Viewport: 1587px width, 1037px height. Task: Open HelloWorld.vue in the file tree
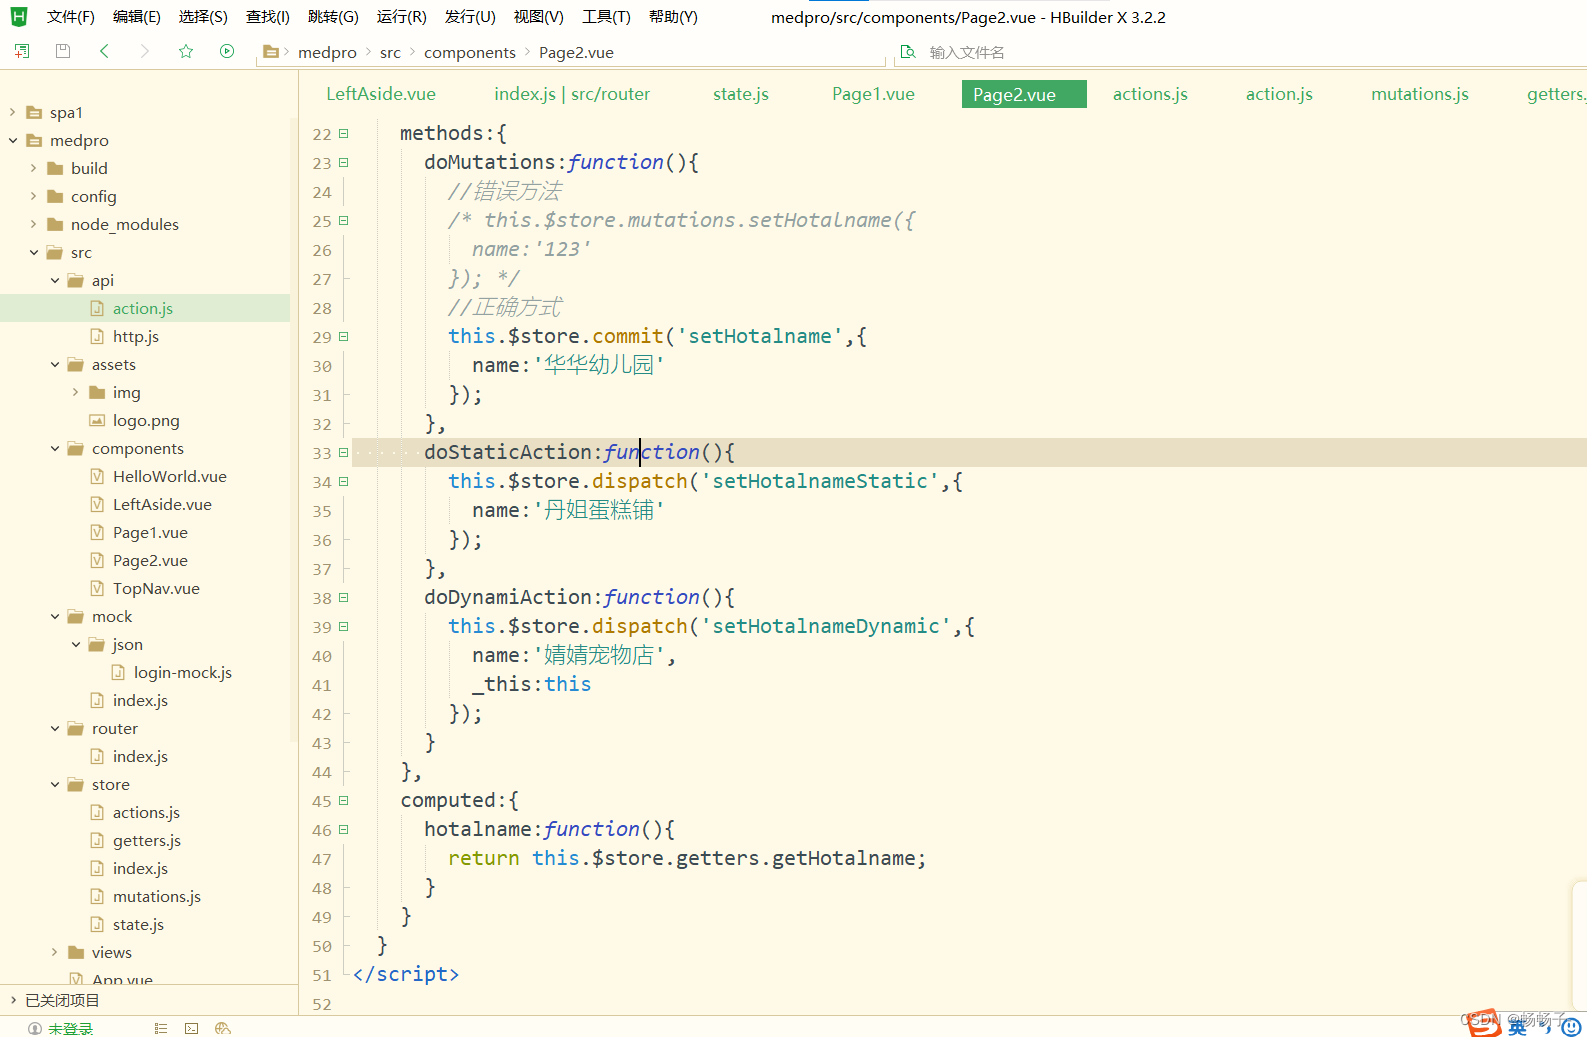click(x=170, y=476)
